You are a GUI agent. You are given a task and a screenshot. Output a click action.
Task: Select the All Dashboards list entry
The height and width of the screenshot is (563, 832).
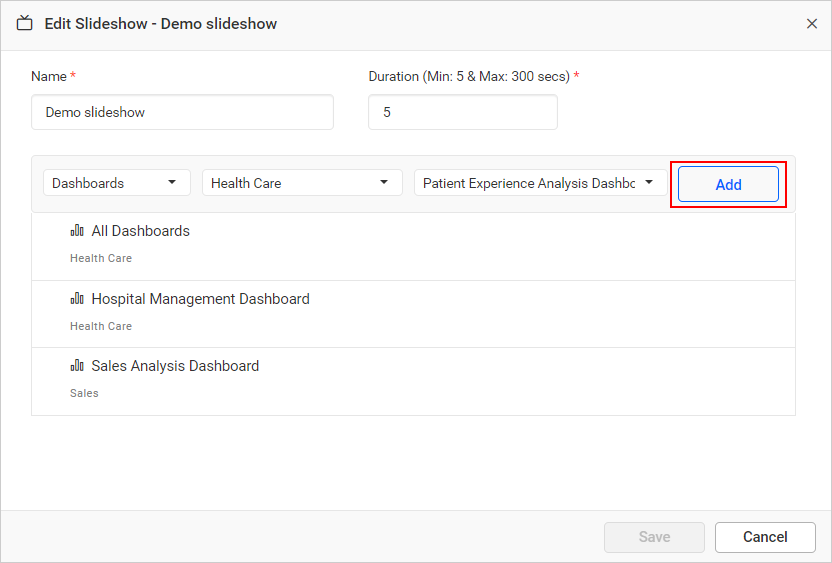[140, 231]
